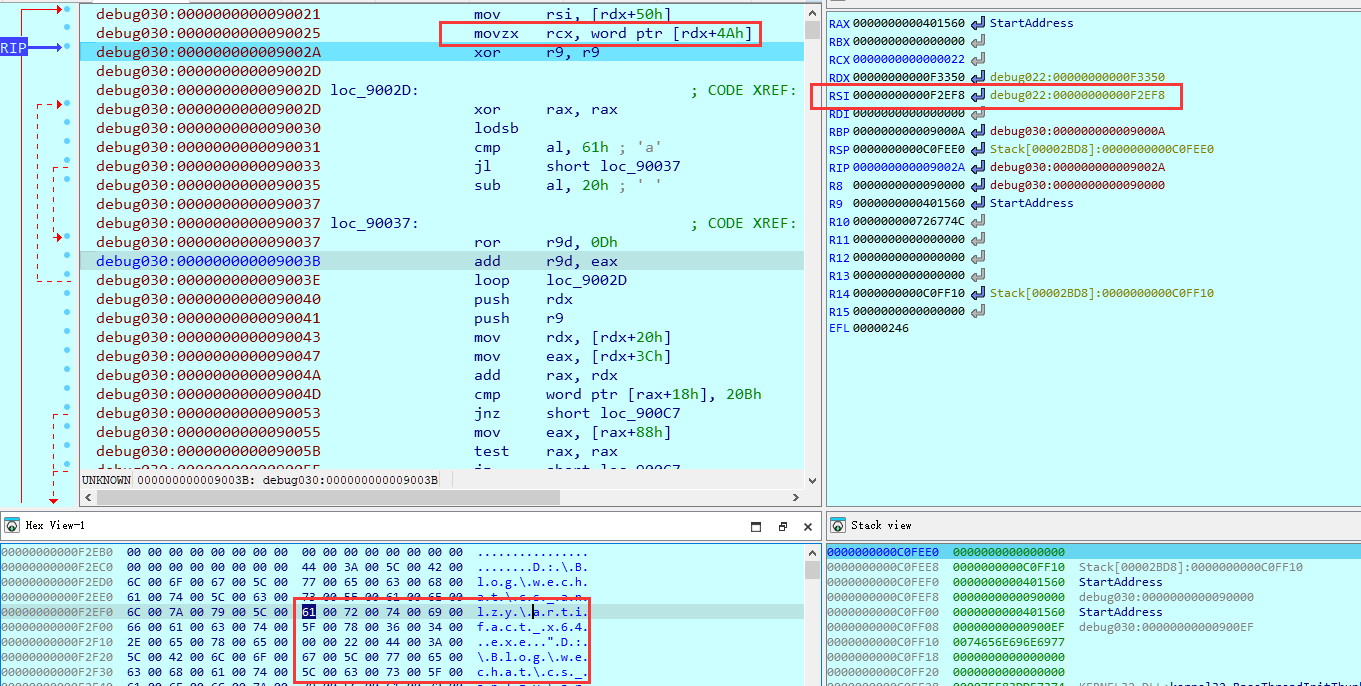Follow the R9 register jump arrow

[x=978, y=203]
